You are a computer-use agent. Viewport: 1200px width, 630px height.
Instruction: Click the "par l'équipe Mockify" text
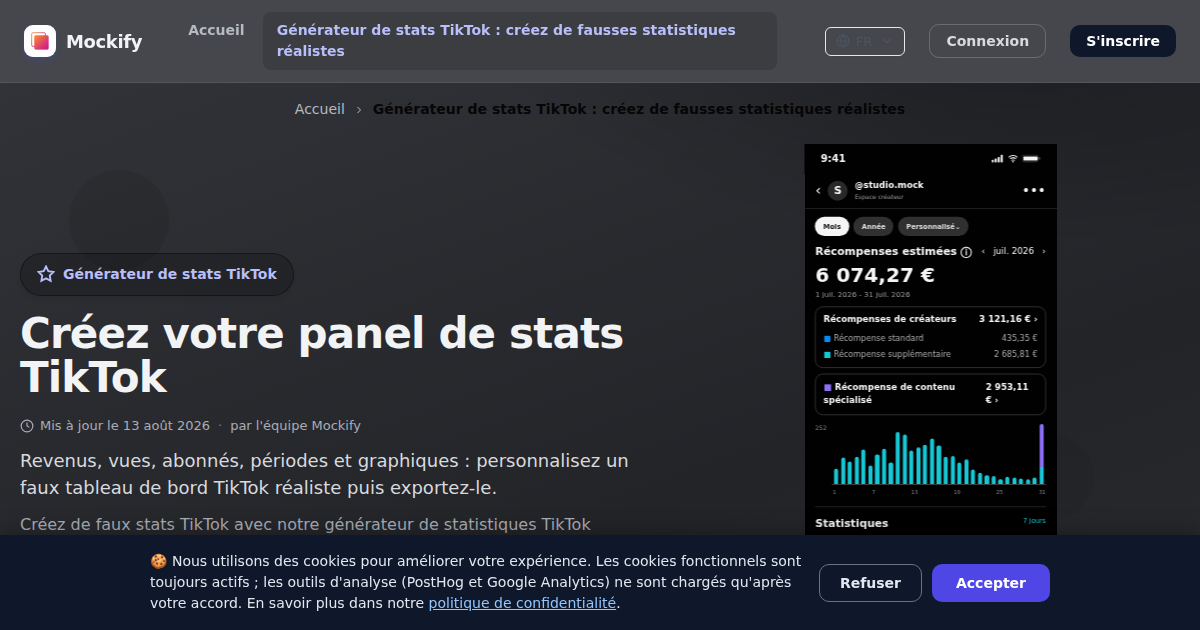[x=295, y=426]
